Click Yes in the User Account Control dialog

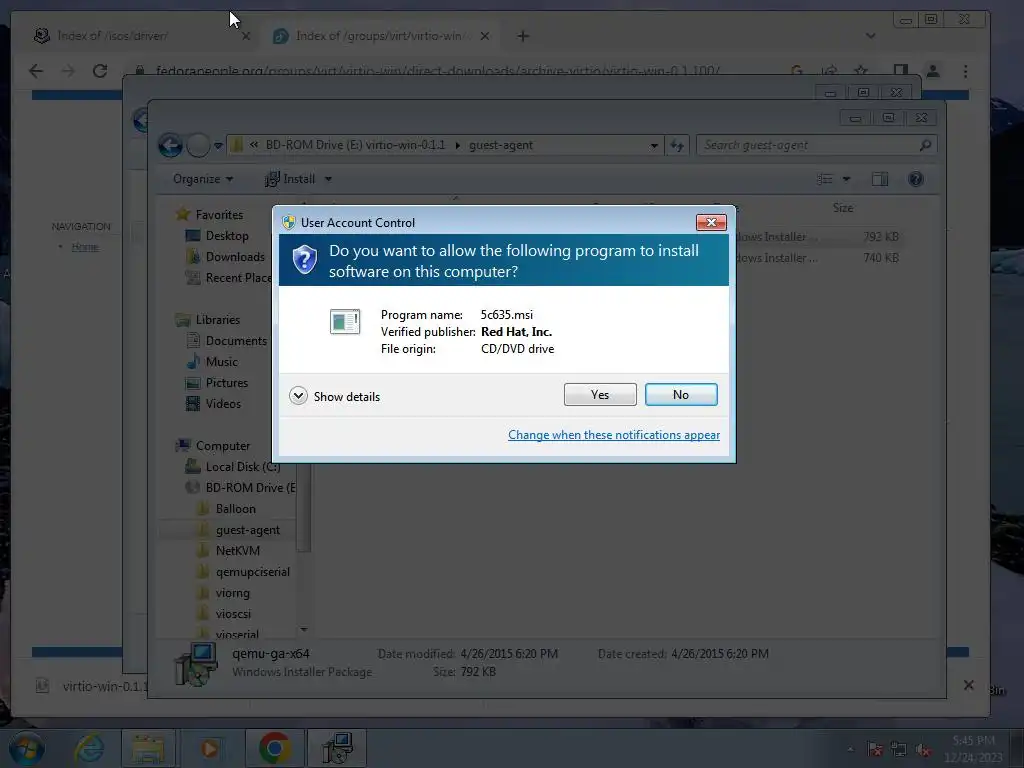600,394
